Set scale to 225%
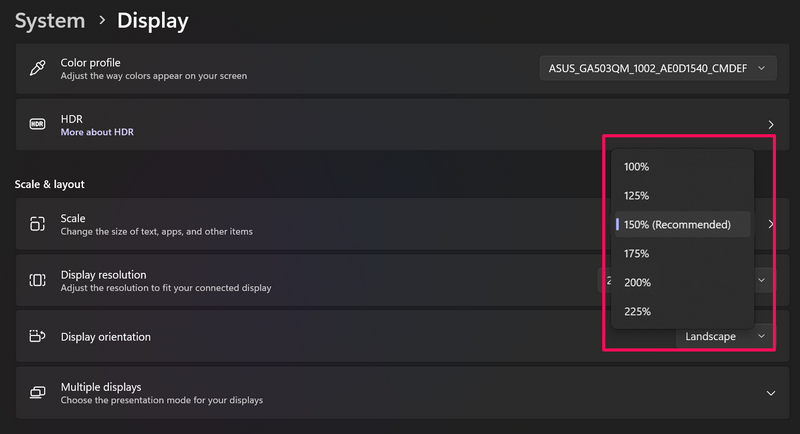 click(637, 312)
